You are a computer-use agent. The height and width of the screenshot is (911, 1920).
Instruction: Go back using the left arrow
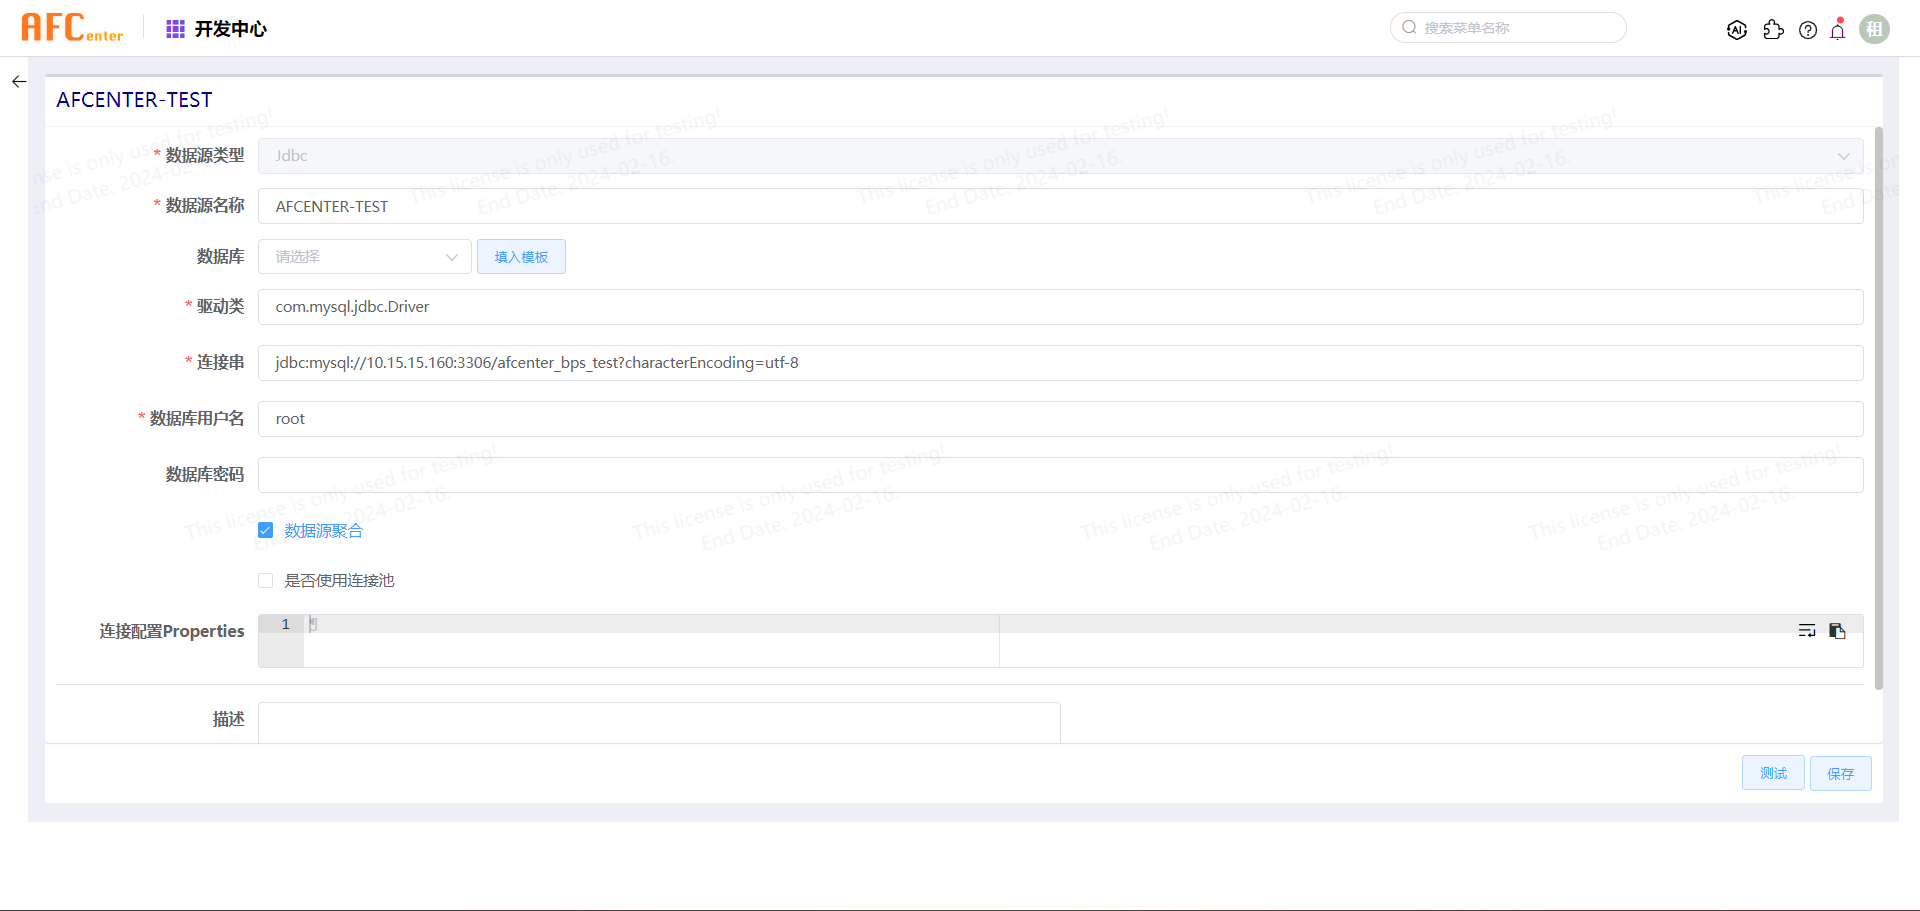19,82
